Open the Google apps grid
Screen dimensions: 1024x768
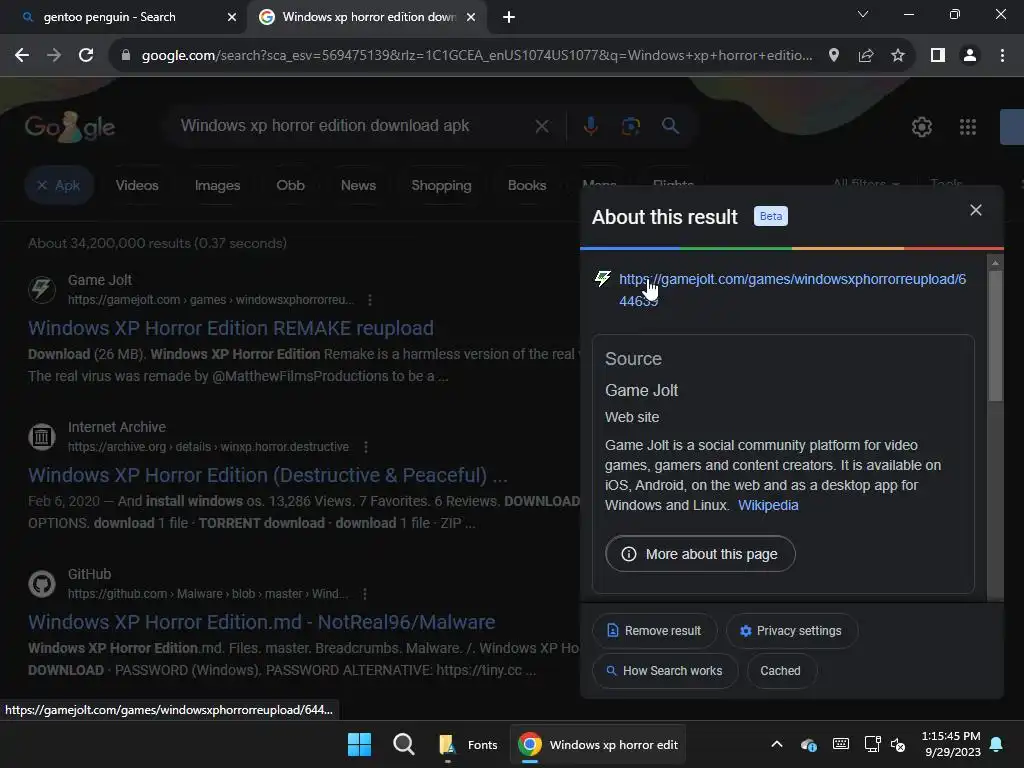[968, 127]
